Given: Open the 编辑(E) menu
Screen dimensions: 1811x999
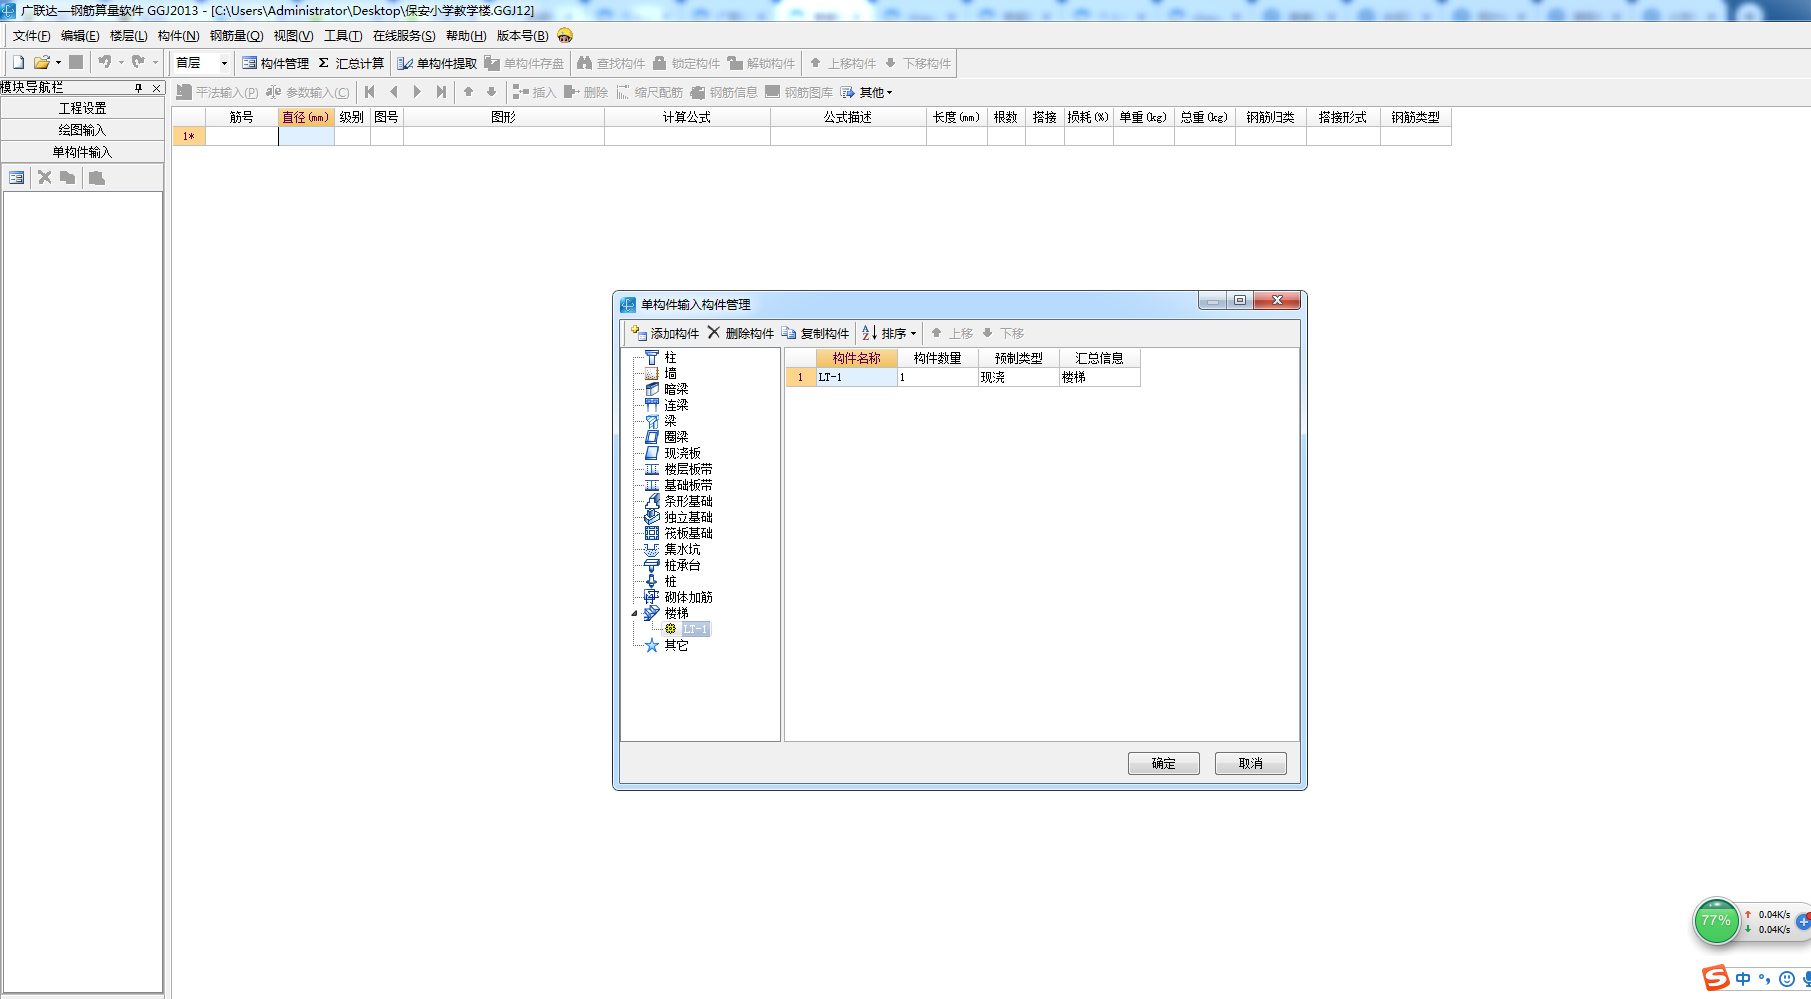Looking at the screenshot, I should [x=80, y=36].
